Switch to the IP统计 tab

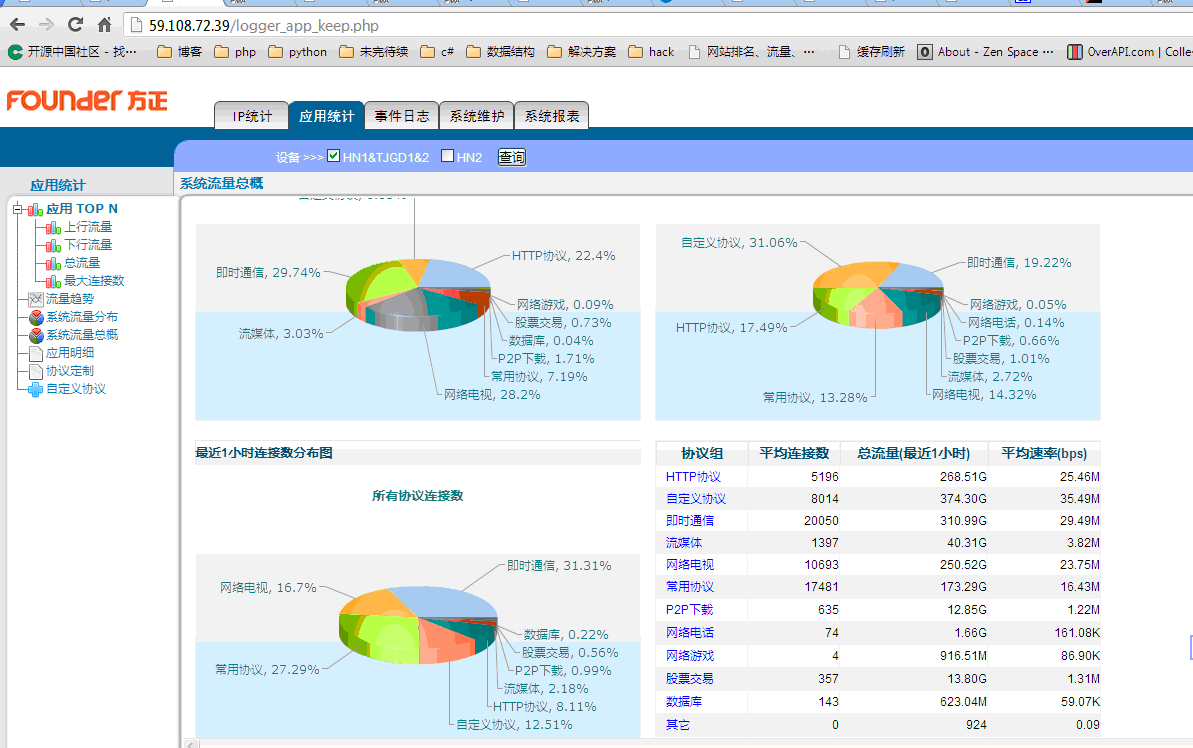[x=251, y=116]
